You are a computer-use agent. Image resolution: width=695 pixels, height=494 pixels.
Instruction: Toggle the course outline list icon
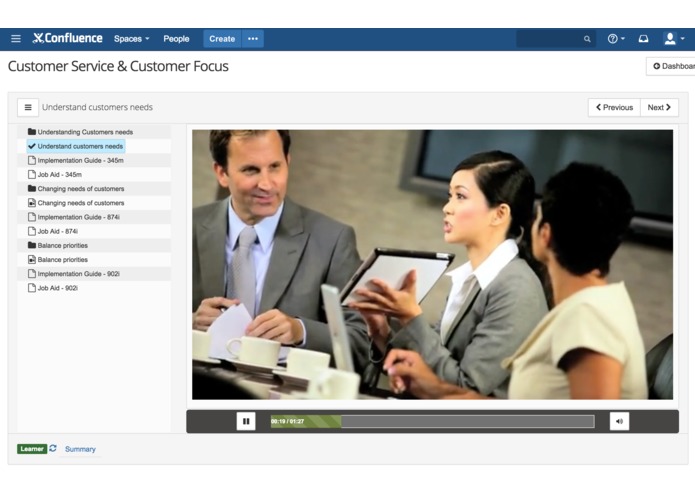tap(28, 107)
